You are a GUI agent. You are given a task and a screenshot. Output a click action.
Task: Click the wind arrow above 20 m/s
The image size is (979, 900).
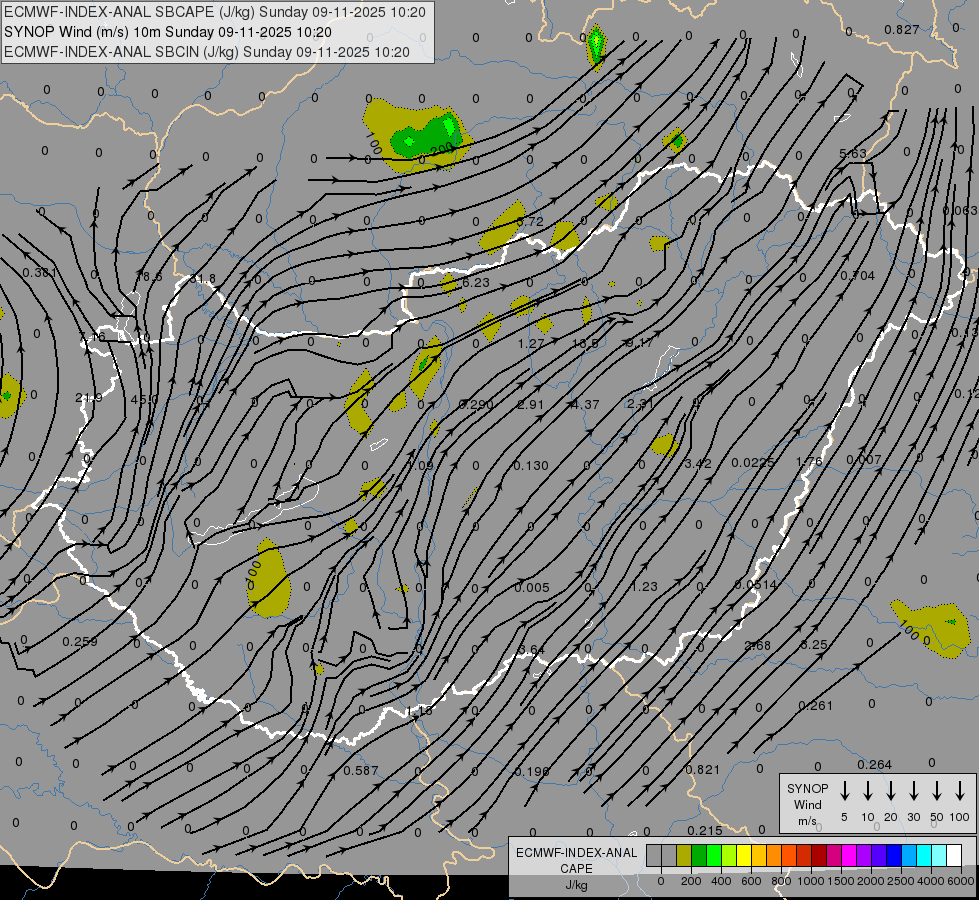click(890, 791)
